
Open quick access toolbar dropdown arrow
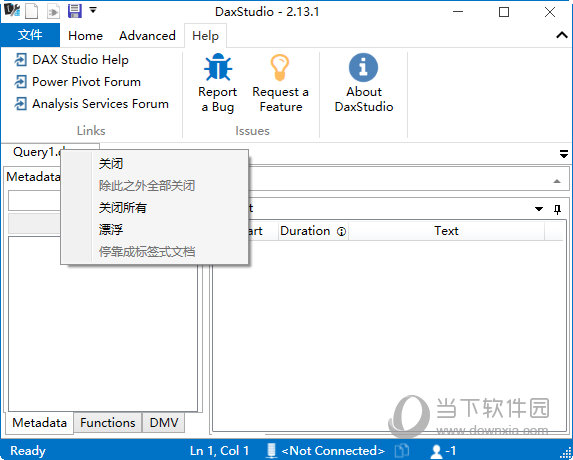click(93, 10)
